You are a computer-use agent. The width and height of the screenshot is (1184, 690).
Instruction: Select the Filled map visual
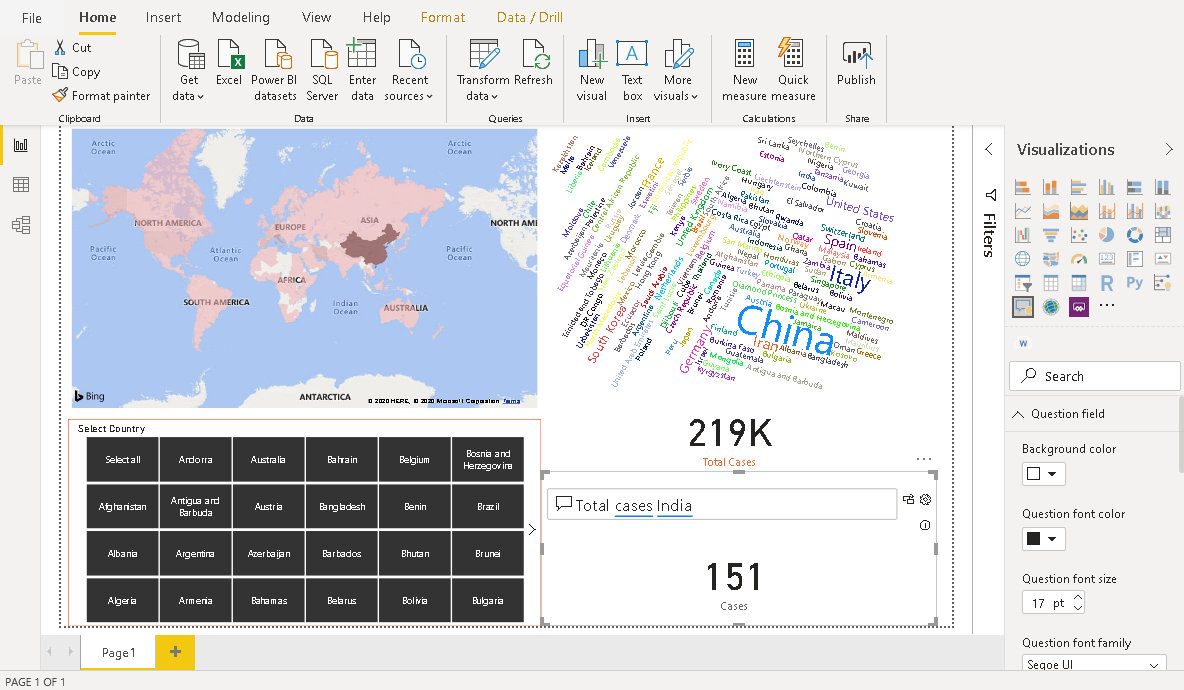point(1050,259)
